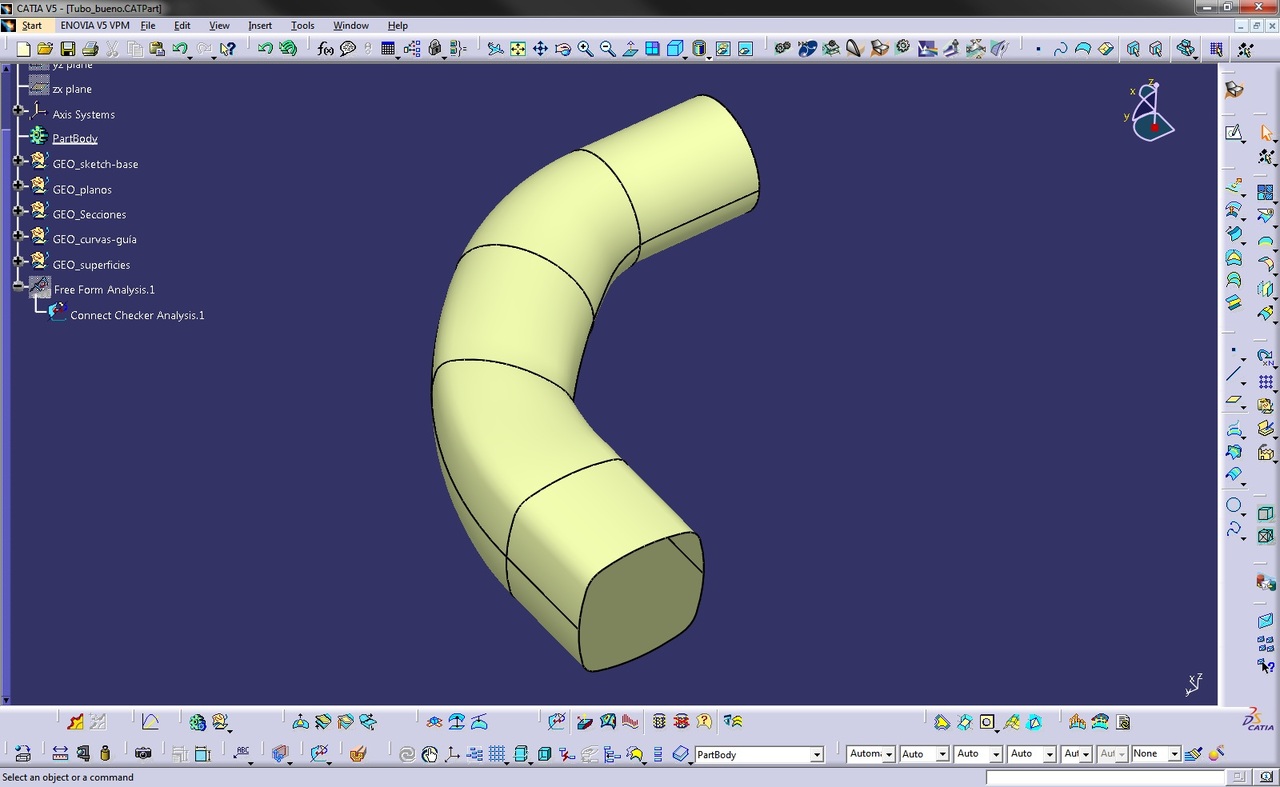Click the camera capture icon
Screen dimensions: 1280x787
pos(143,754)
